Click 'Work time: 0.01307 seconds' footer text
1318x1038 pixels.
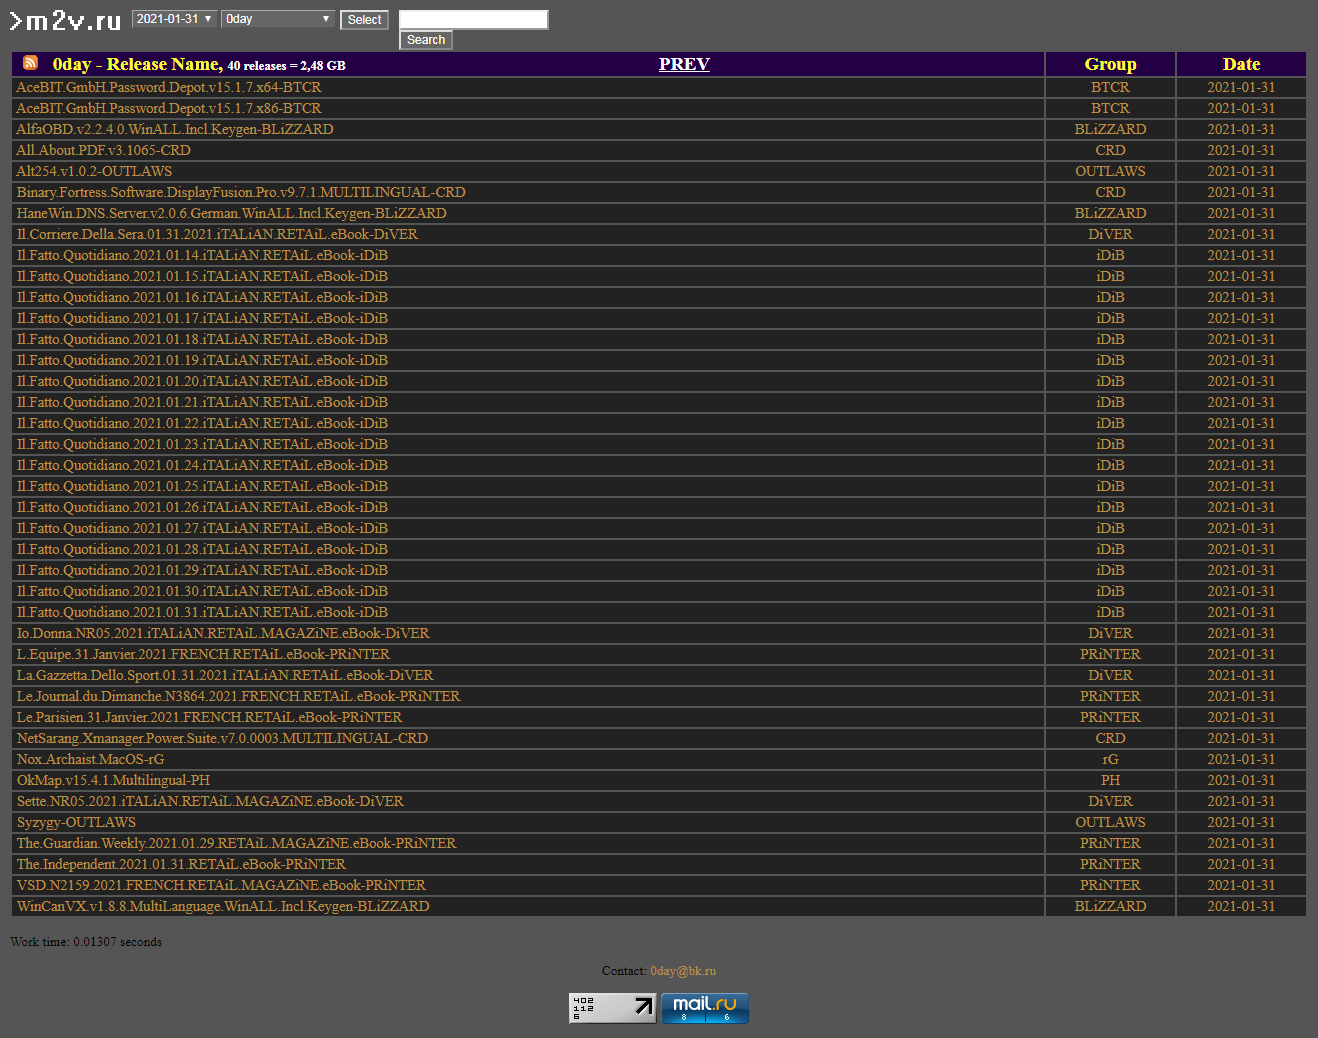86,942
